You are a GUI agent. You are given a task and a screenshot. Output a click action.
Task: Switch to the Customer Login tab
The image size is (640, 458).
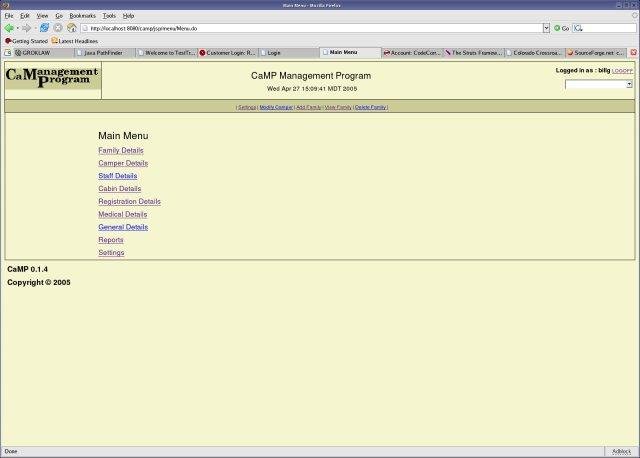[x=228, y=53]
